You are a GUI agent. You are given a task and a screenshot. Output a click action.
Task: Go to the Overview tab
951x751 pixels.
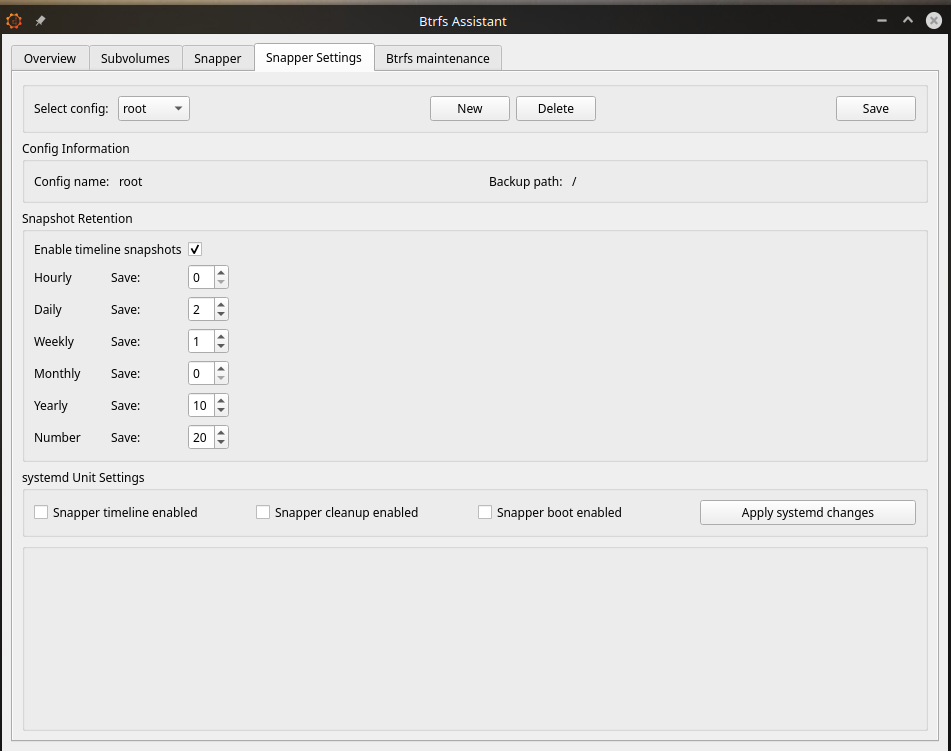tap(50, 58)
